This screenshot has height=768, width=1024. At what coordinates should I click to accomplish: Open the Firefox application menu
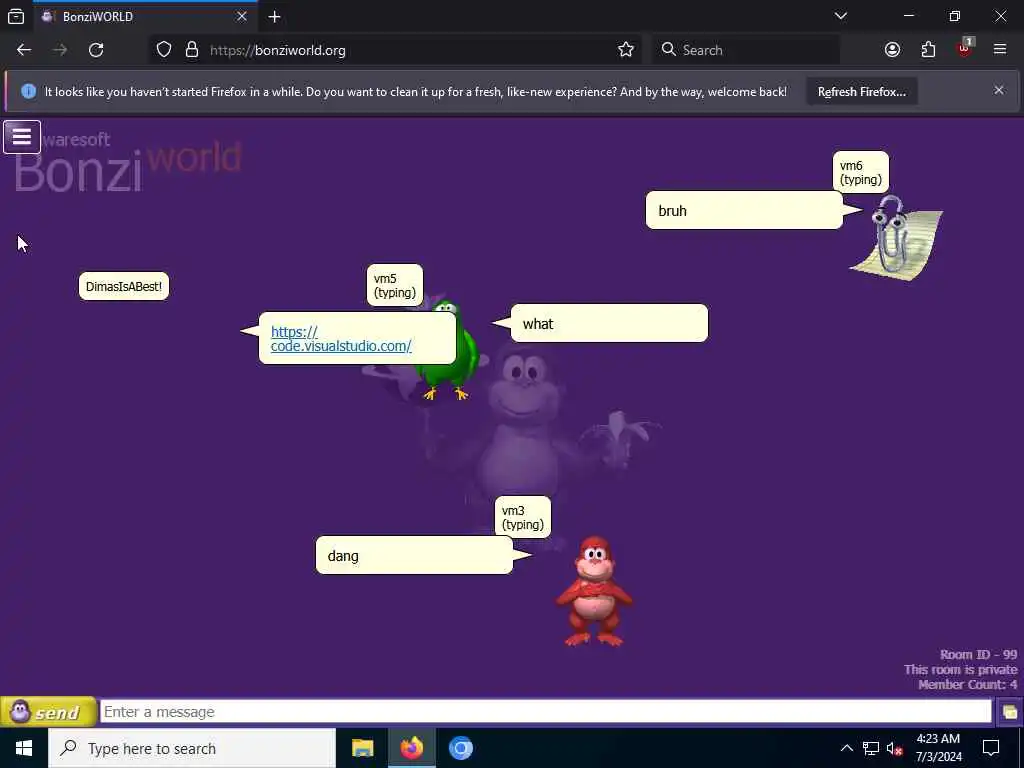(1000, 50)
